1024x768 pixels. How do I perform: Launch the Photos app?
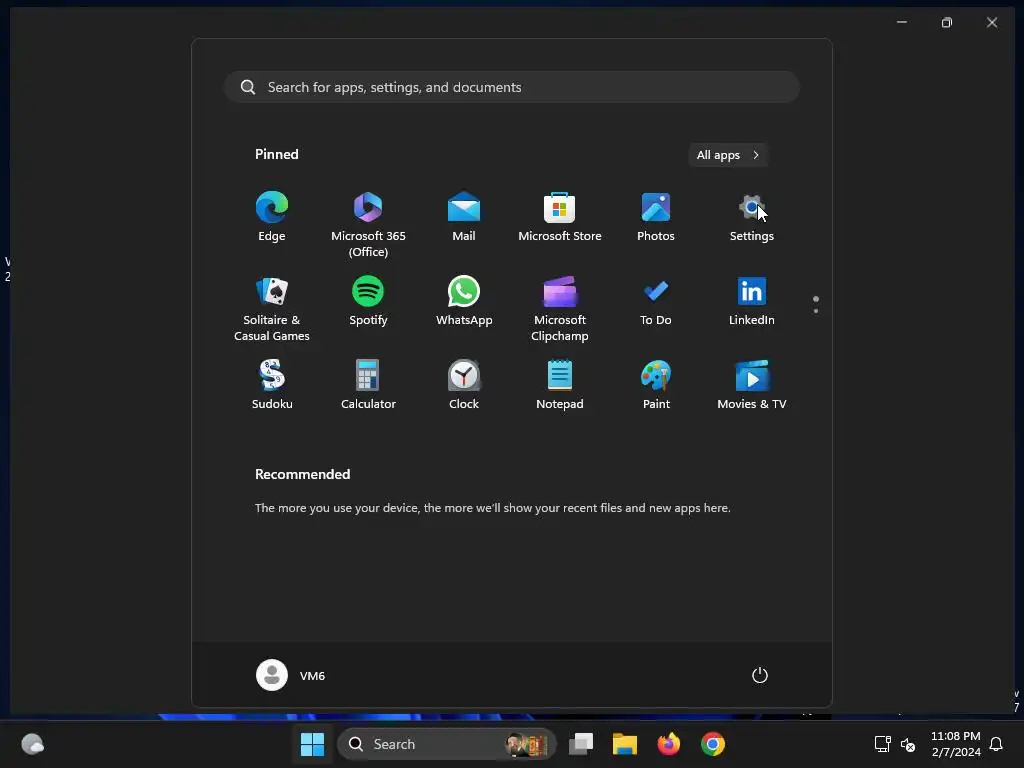pos(656,217)
